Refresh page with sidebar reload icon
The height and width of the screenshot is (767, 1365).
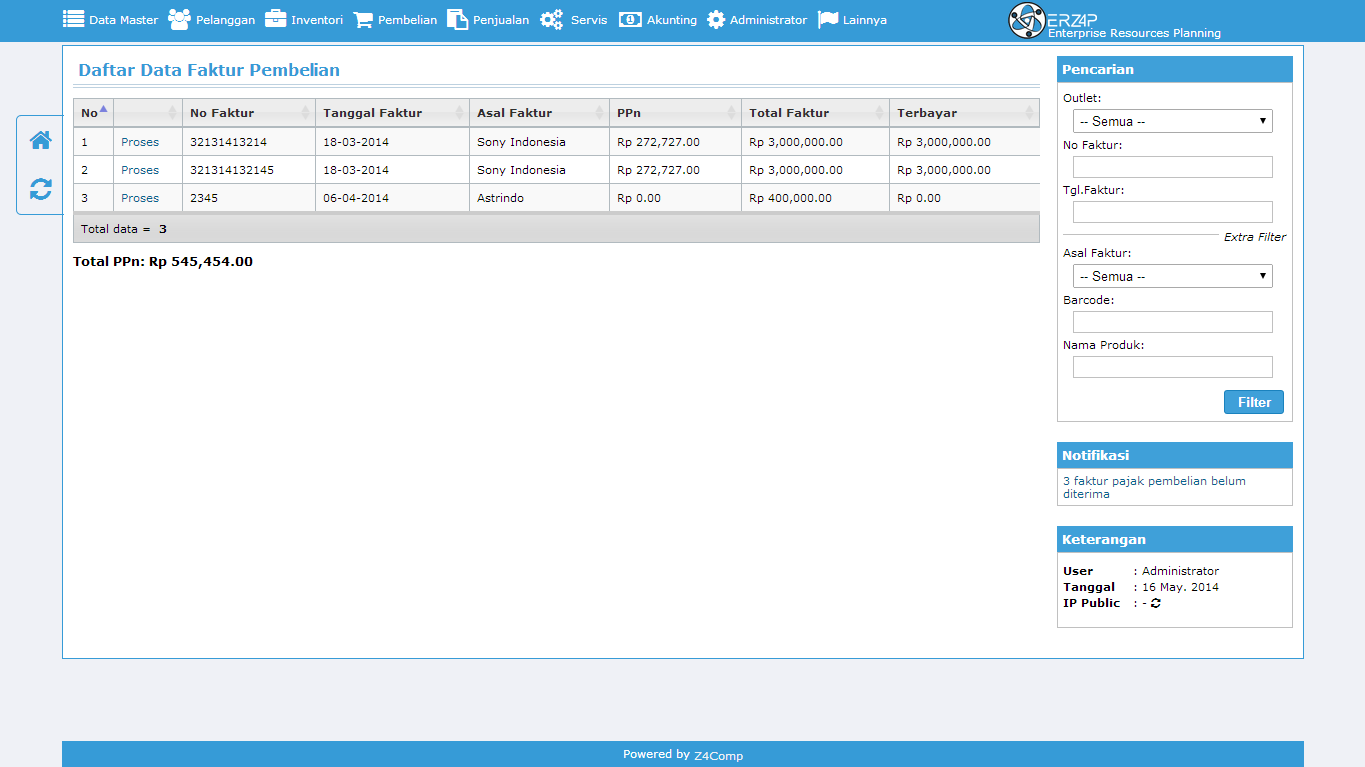pyautogui.click(x=41, y=189)
